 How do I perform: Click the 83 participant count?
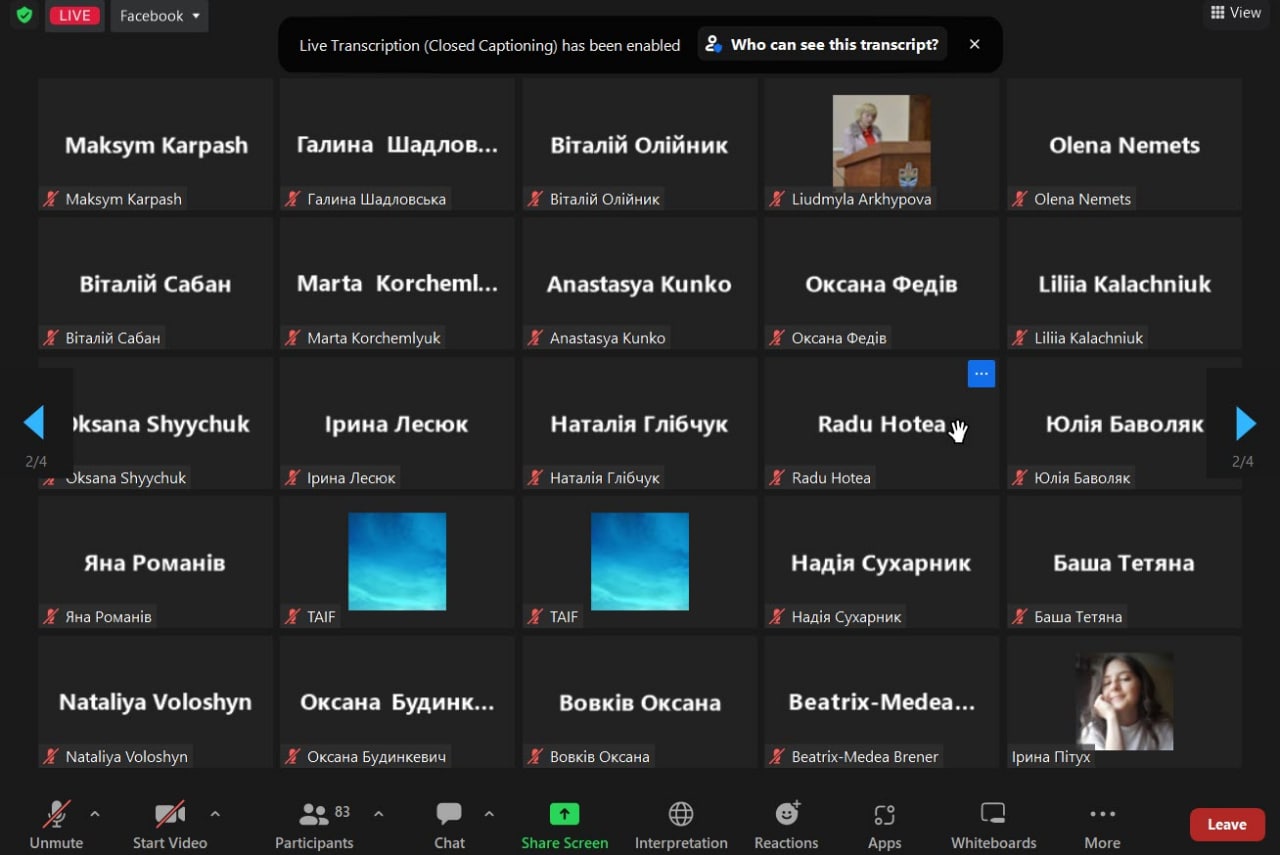(x=342, y=811)
